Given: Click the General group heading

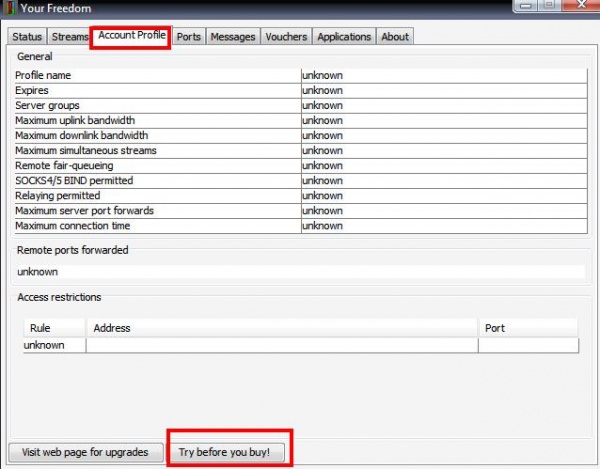Looking at the screenshot, I should (35, 57).
